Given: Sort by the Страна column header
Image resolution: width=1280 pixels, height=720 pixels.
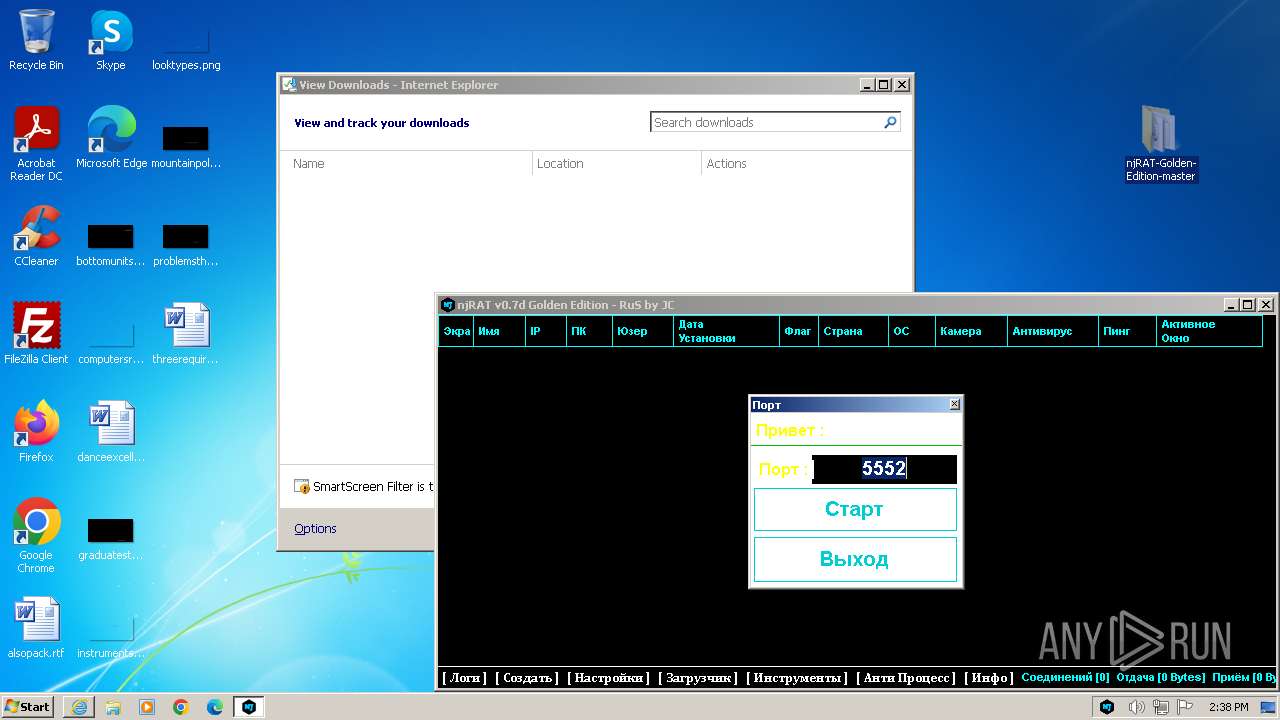Looking at the screenshot, I should (854, 331).
